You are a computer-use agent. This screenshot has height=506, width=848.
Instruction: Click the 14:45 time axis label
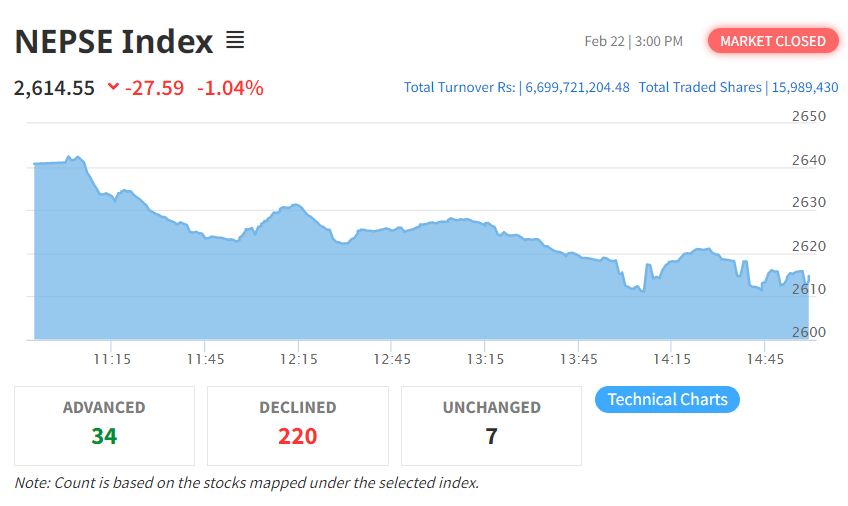click(765, 358)
